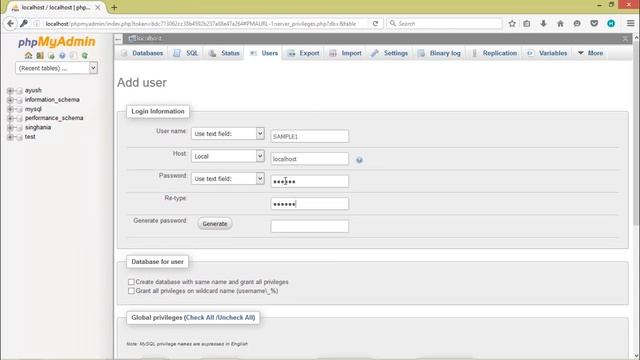
Task: Expand the information_schema database node
Action: tap(10, 100)
